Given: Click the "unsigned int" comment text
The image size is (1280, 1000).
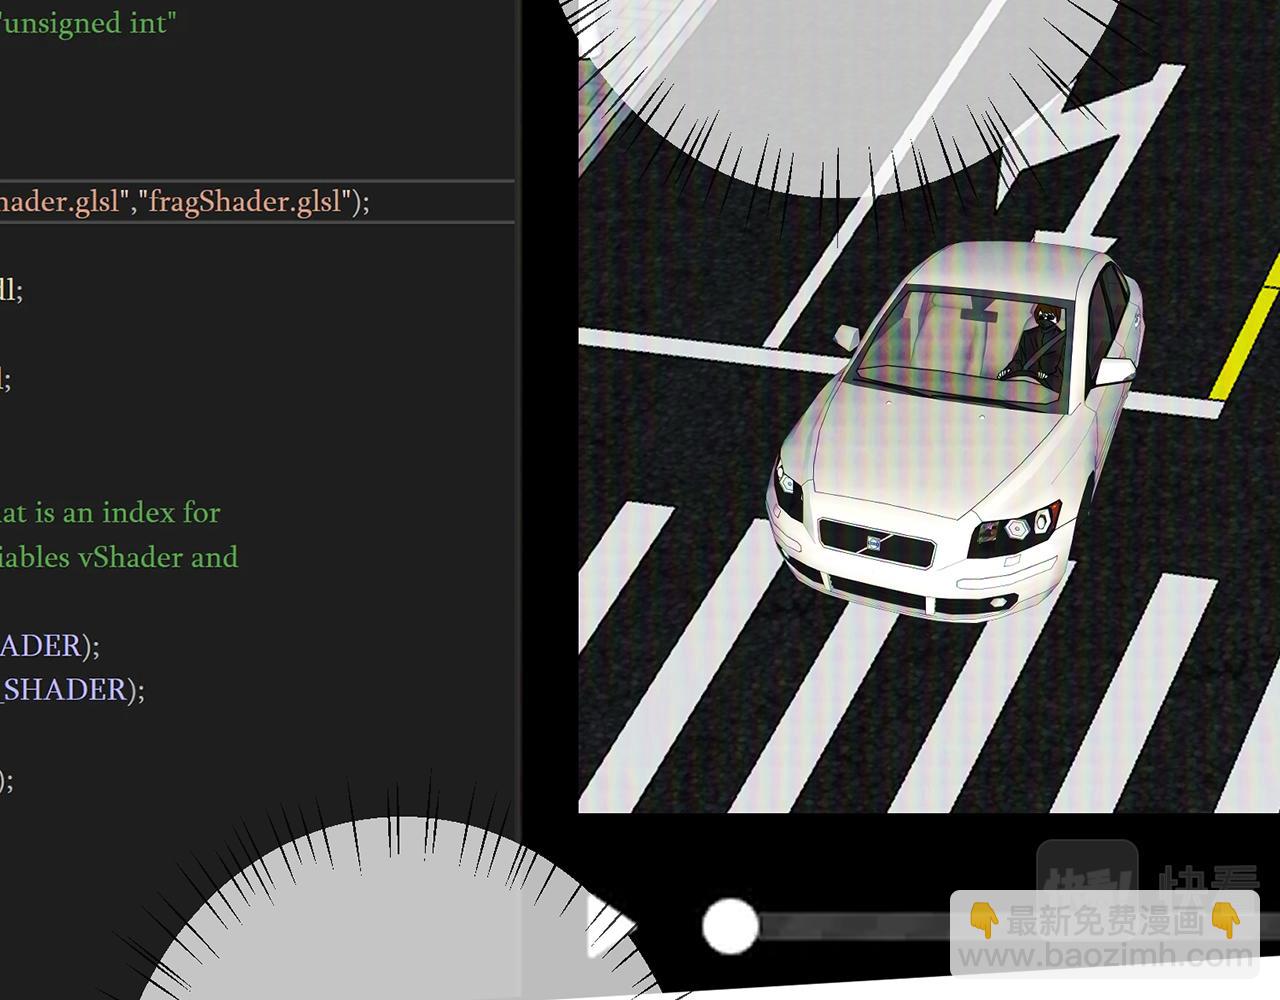Looking at the screenshot, I should point(88,22).
